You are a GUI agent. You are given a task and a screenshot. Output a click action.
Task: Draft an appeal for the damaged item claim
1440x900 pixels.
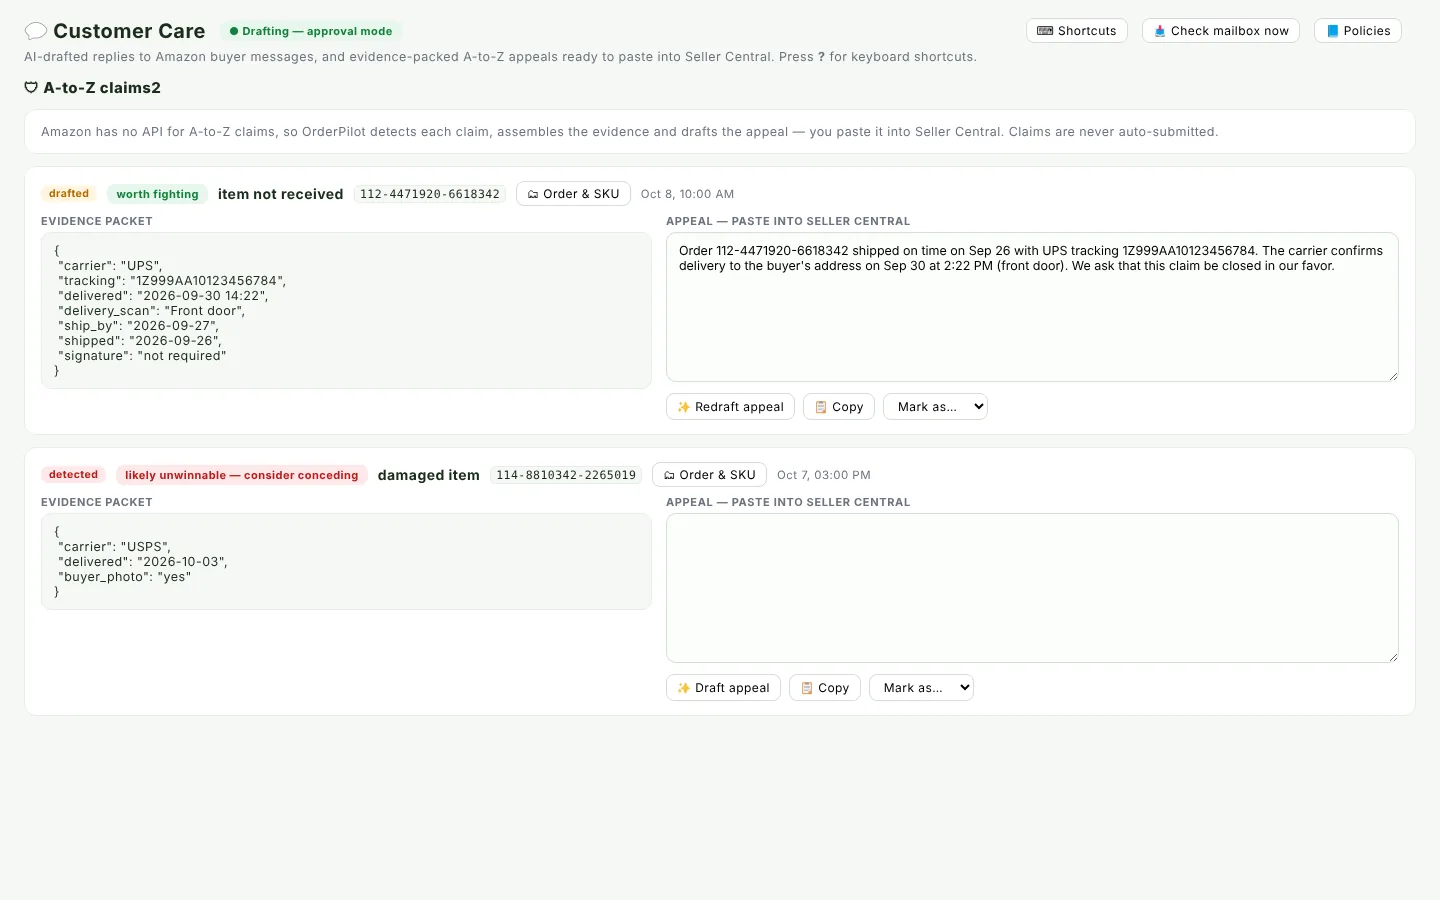pyautogui.click(x=723, y=688)
